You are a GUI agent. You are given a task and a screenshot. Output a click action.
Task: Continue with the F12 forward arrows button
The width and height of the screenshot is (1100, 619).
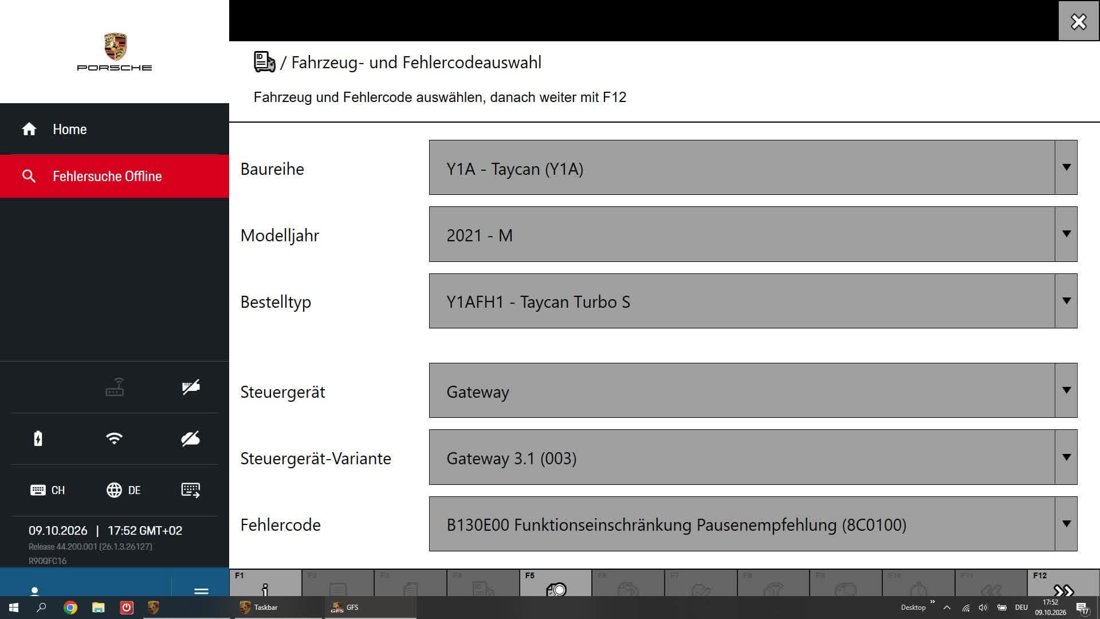pyautogui.click(x=1064, y=583)
